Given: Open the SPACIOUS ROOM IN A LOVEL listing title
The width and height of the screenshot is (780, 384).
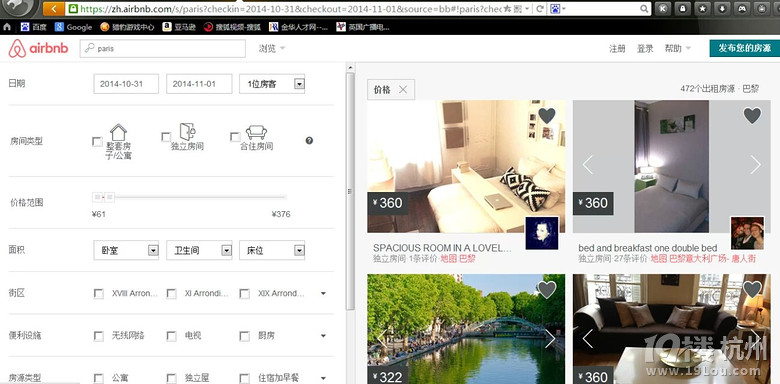Looking at the screenshot, I should point(442,248).
